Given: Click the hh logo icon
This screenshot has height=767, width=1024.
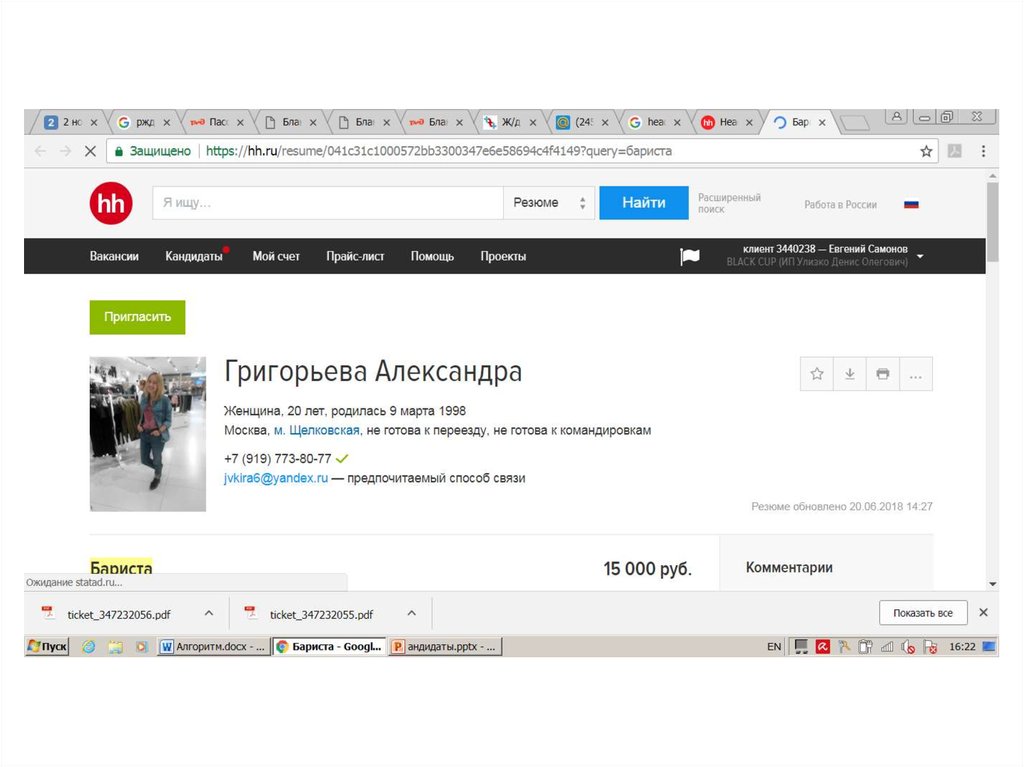Looking at the screenshot, I should [110, 204].
